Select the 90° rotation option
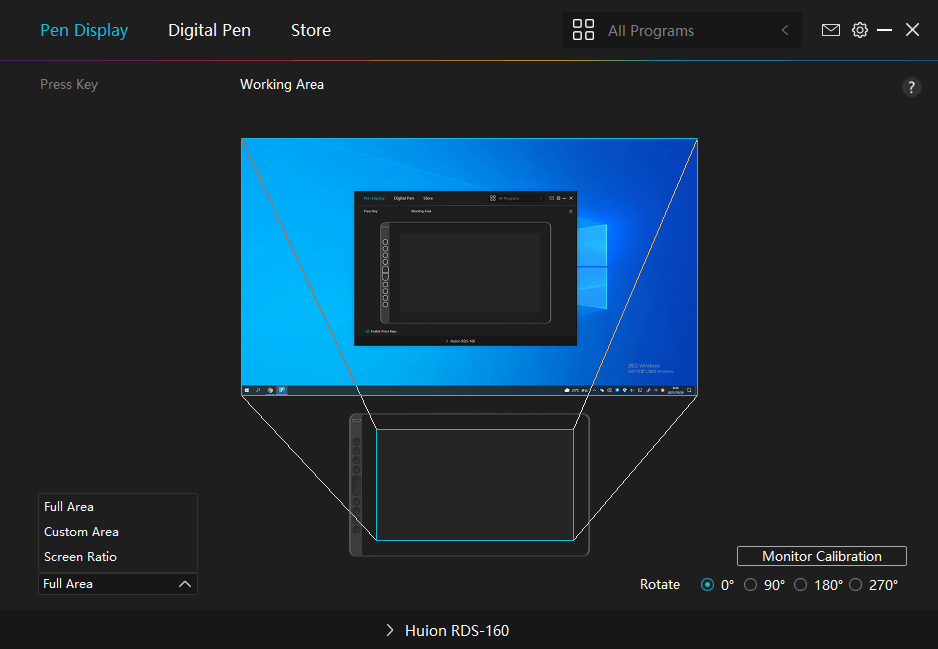 pyautogui.click(x=751, y=585)
